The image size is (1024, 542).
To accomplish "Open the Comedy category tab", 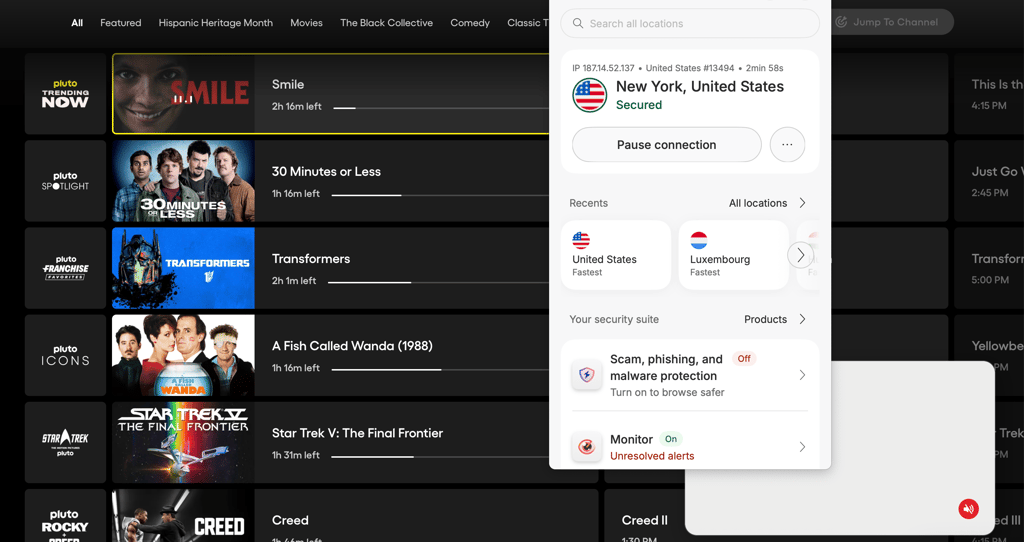I will pyautogui.click(x=470, y=23).
